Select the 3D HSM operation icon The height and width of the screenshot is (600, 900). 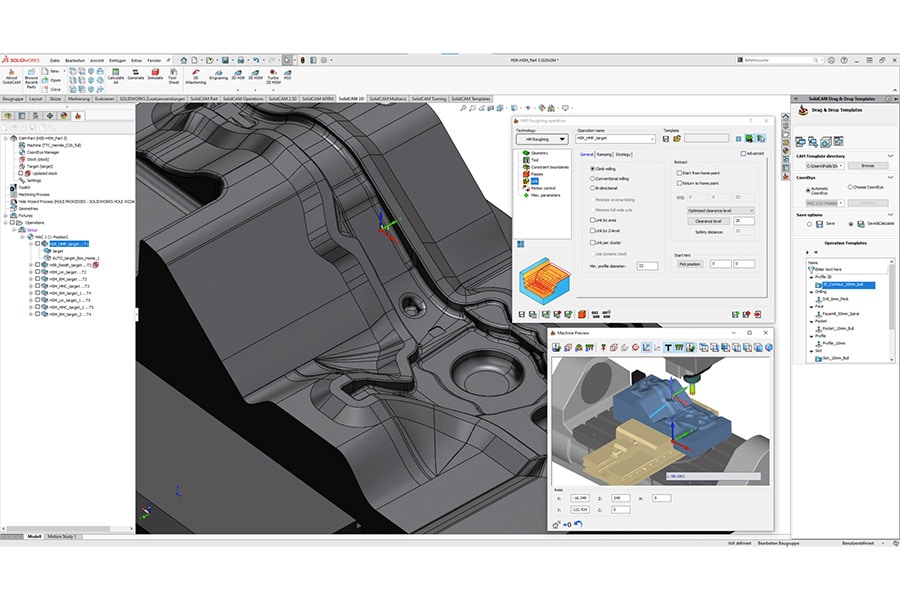pos(255,74)
